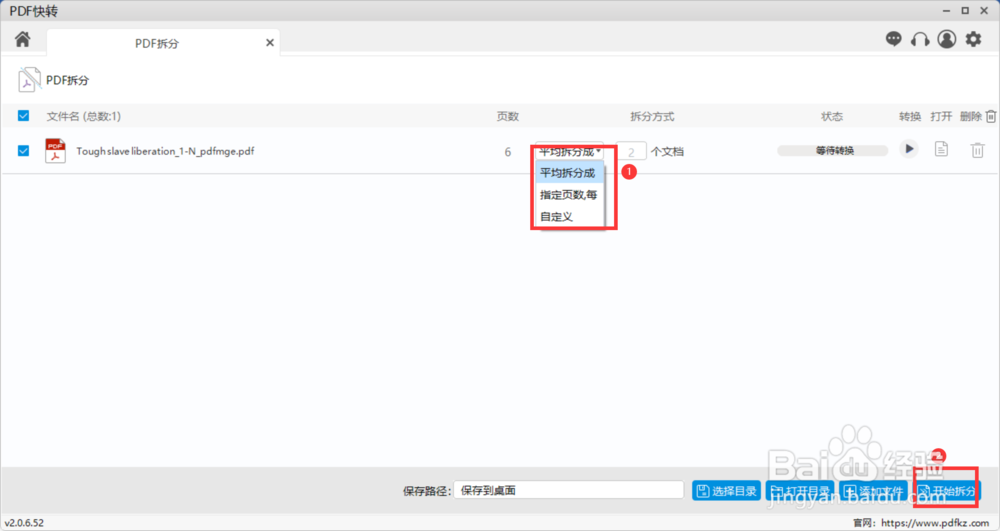
Task: Click file name Tough slave liberation_1-N_pdfmge.pdf
Action: pyautogui.click(x=165, y=151)
